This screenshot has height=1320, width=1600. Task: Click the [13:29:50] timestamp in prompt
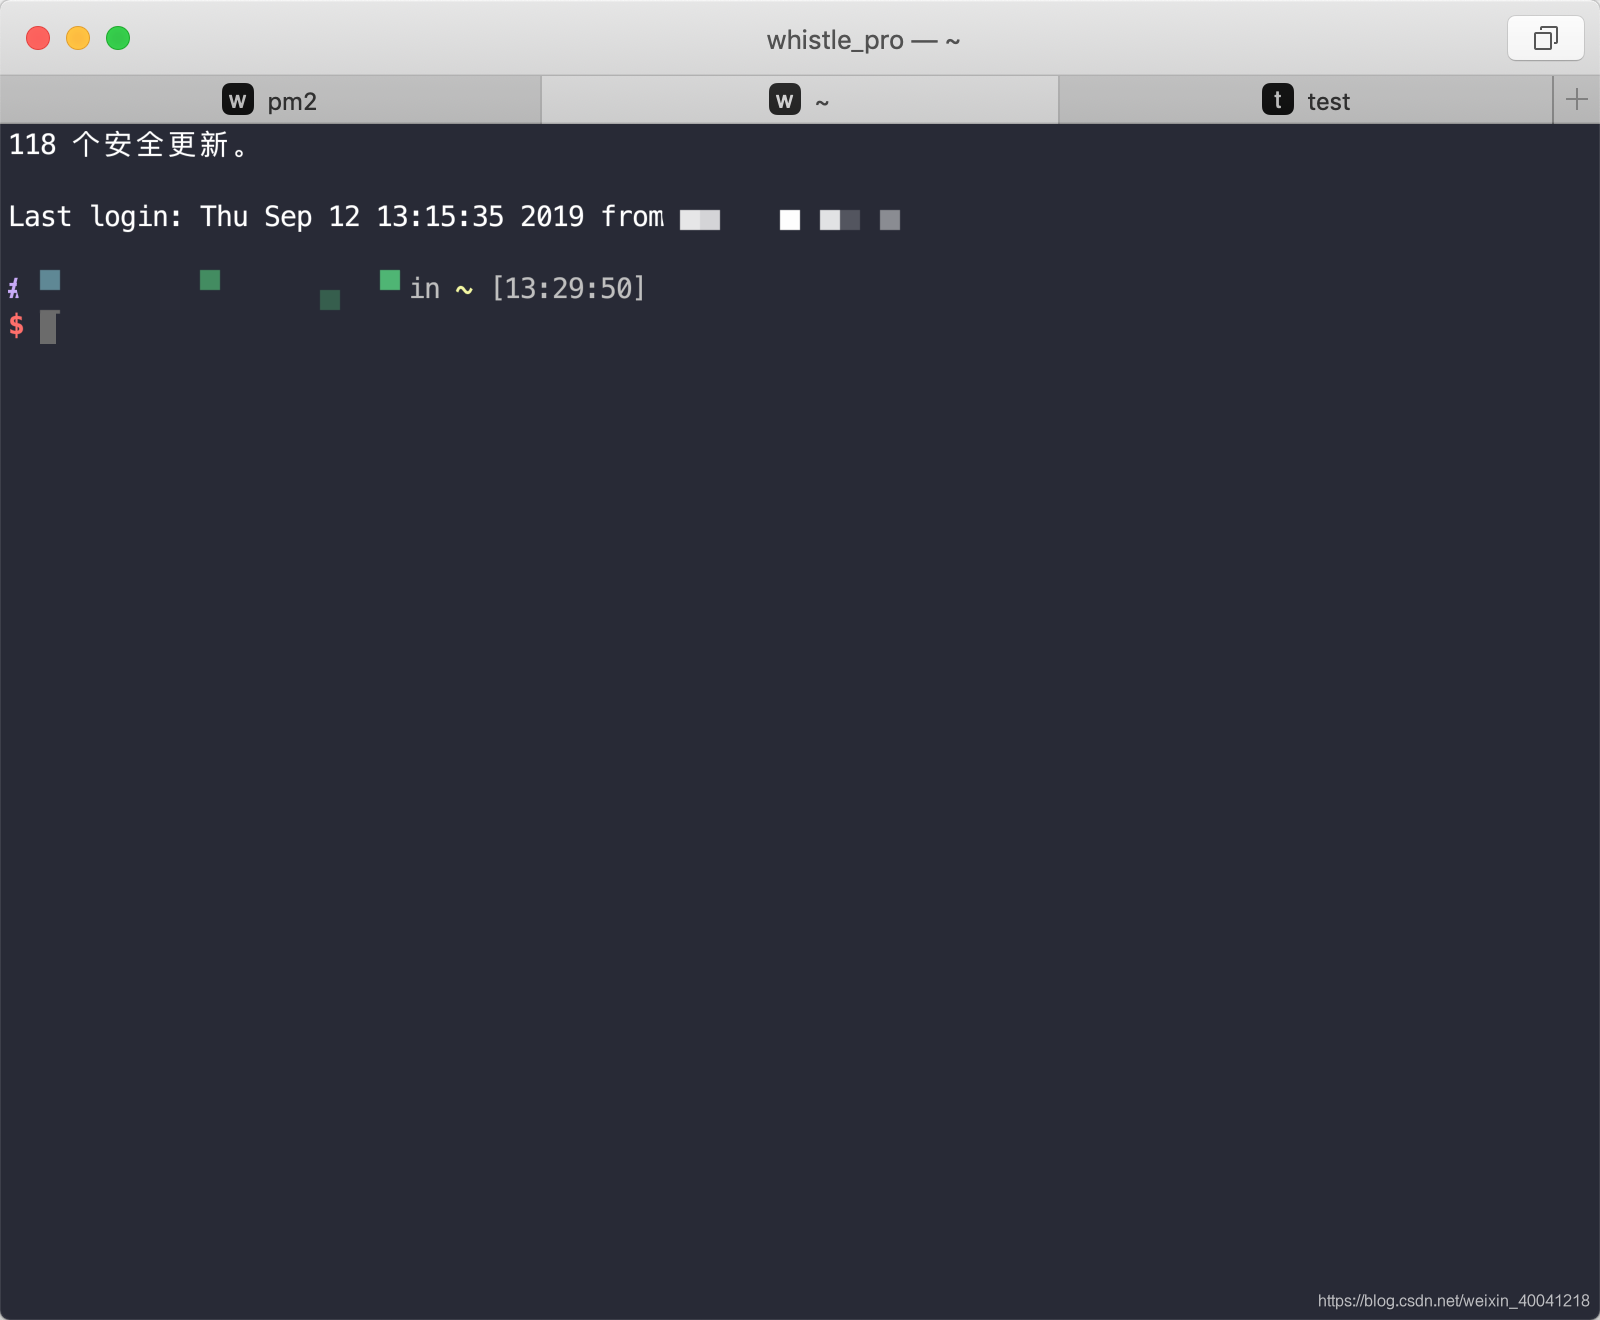coord(568,289)
